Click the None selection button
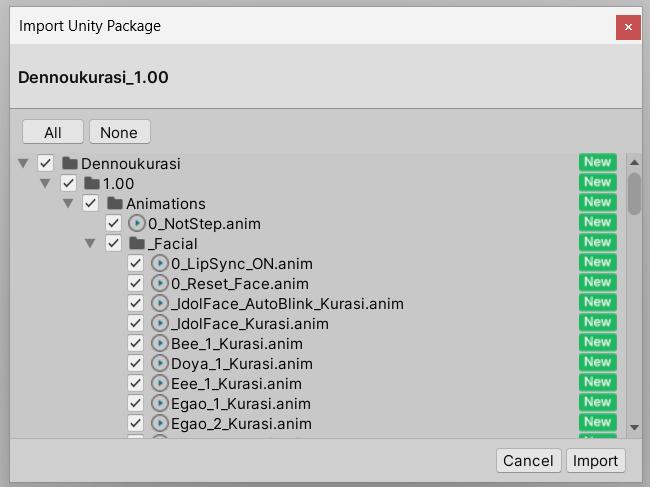This screenshot has height=487, width=650. click(119, 132)
